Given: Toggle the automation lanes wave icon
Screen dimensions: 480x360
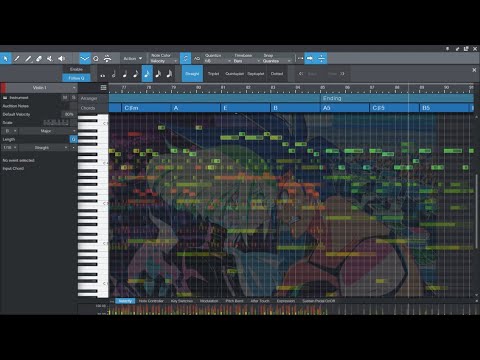Looking at the screenshot, I should pos(85,58).
